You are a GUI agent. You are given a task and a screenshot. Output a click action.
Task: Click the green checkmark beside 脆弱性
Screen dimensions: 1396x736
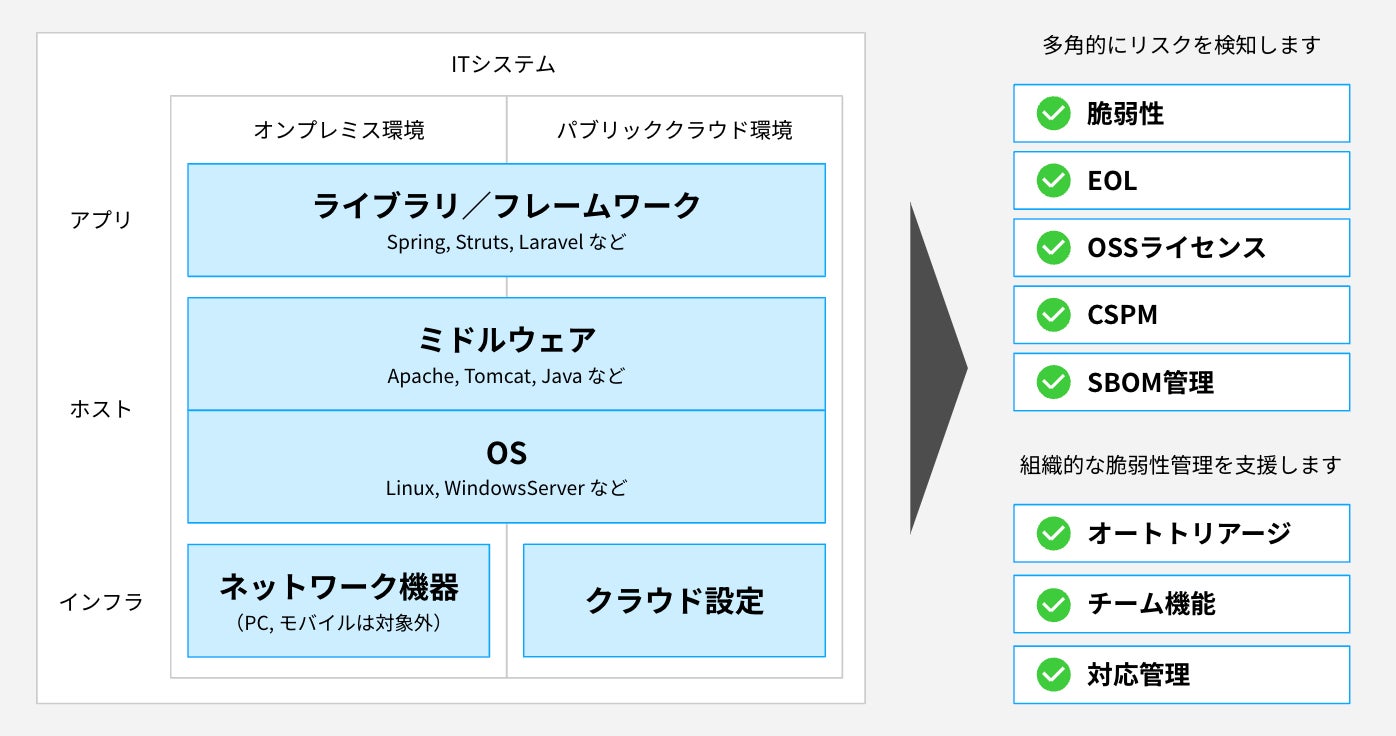click(x=1053, y=114)
